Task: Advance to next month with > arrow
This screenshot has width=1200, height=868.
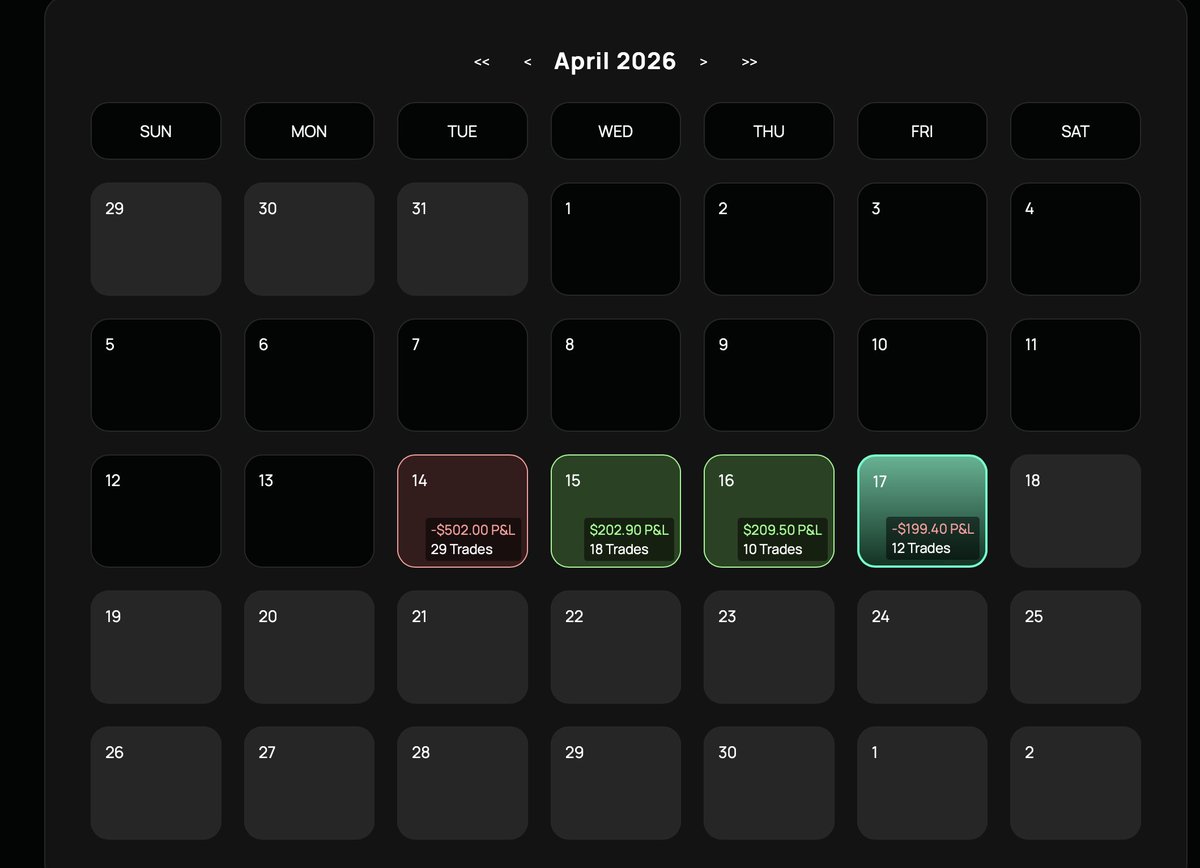Action: (x=704, y=62)
